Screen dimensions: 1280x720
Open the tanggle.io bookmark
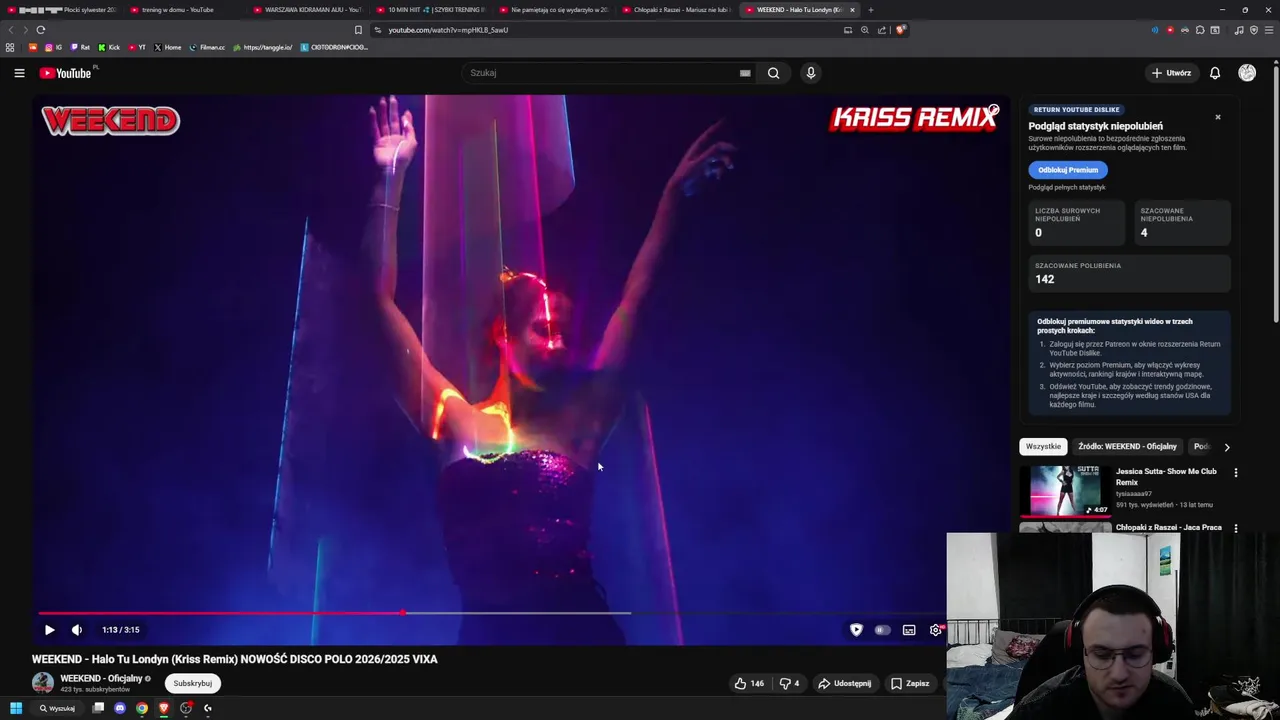[x=262, y=47]
